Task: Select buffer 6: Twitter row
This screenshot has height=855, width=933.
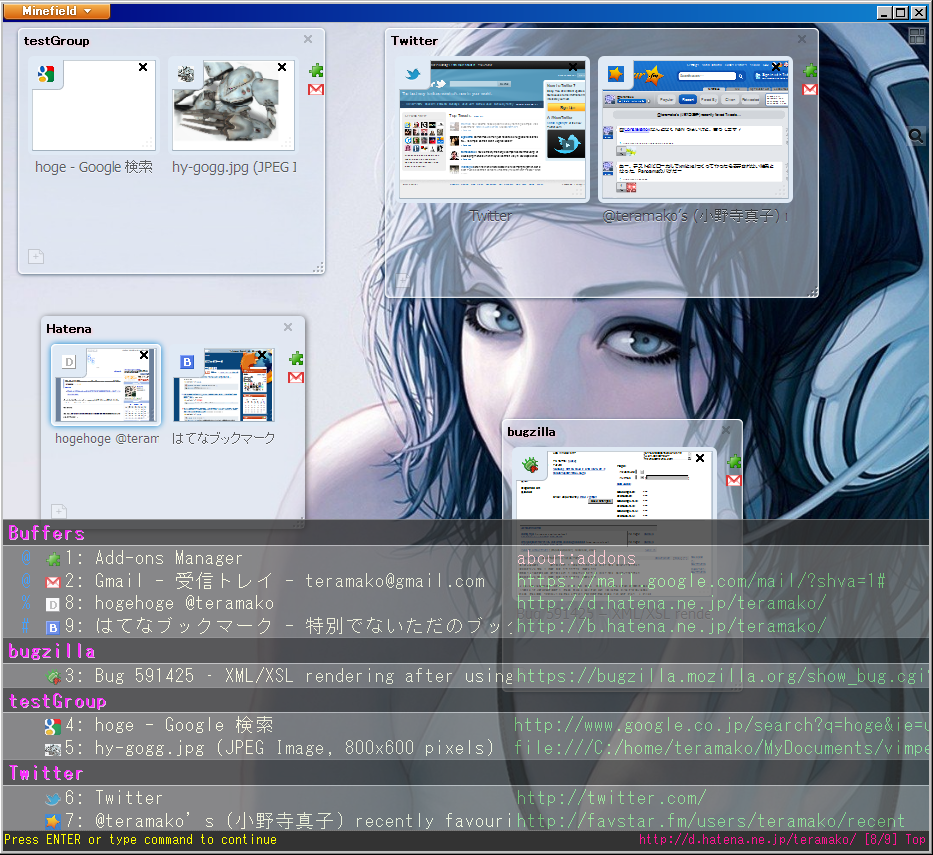Action: [x=466, y=798]
